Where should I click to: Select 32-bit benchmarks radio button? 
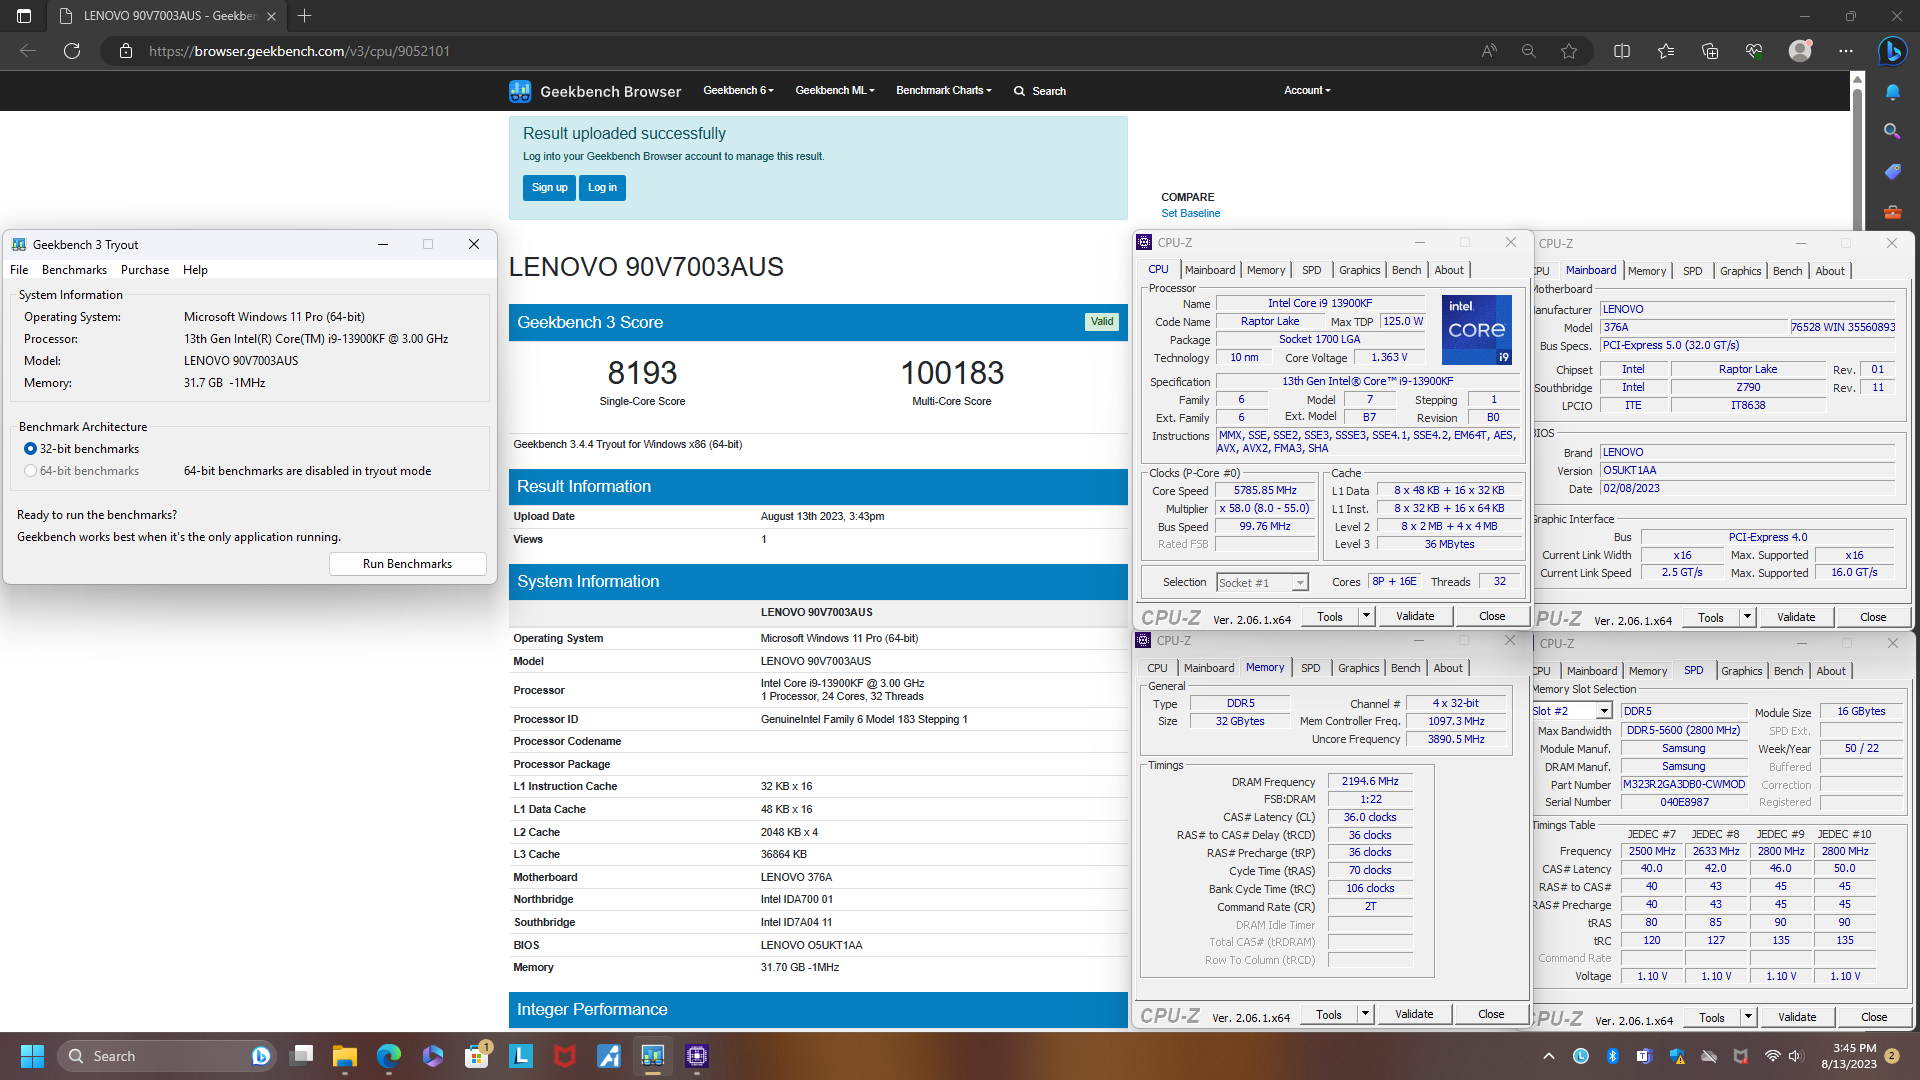coord(30,449)
